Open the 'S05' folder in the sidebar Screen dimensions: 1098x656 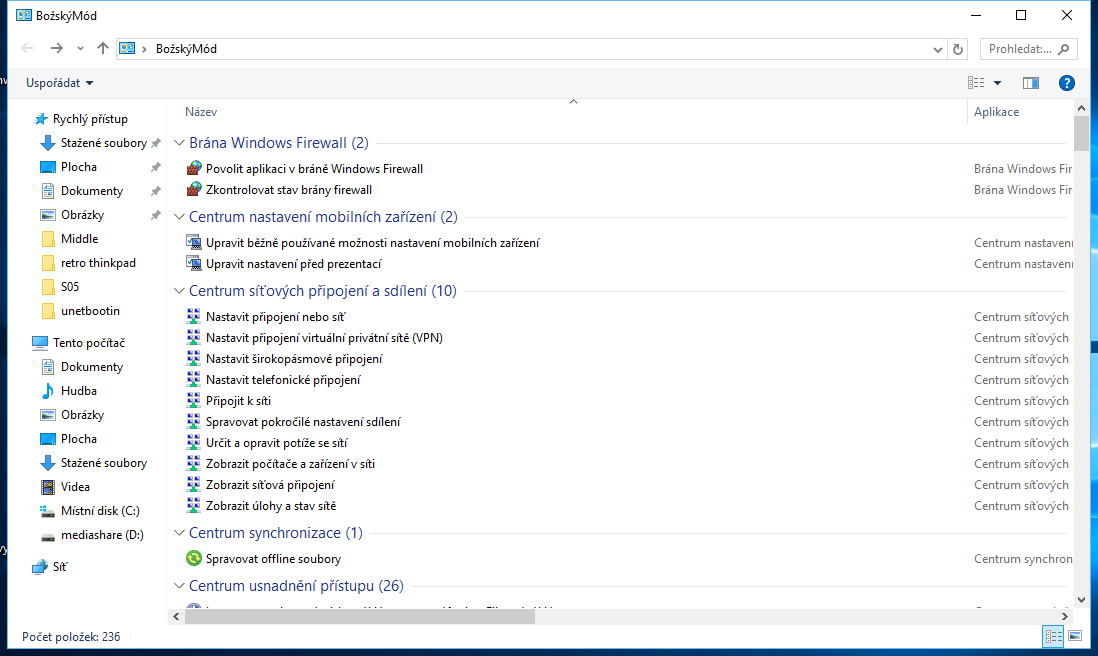pos(69,287)
